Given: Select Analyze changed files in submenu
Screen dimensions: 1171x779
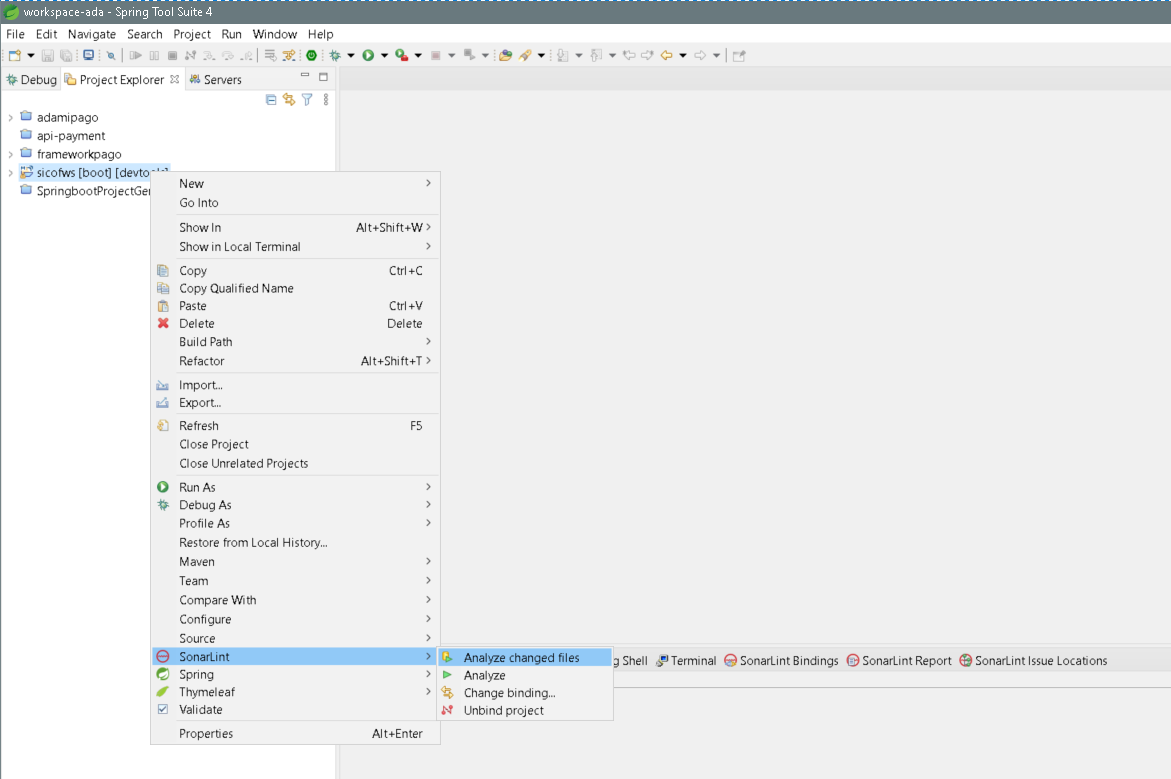Looking at the screenshot, I should point(521,658).
